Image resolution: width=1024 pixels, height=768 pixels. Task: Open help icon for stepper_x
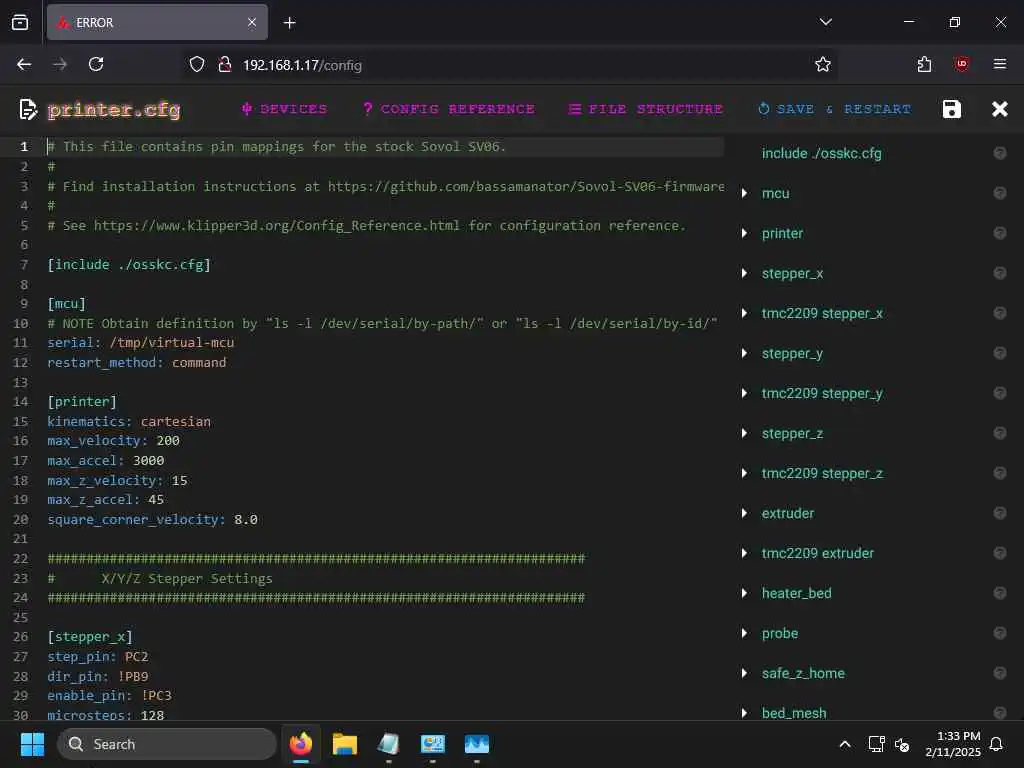pos(999,273)
